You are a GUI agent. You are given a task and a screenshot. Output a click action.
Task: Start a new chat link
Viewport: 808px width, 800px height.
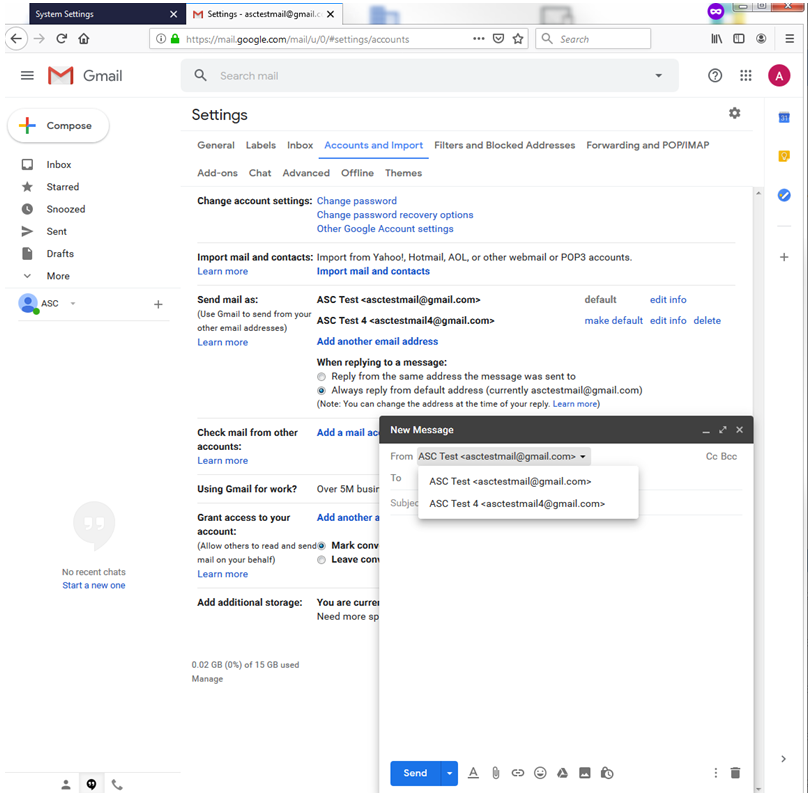[x=94, y=585]
